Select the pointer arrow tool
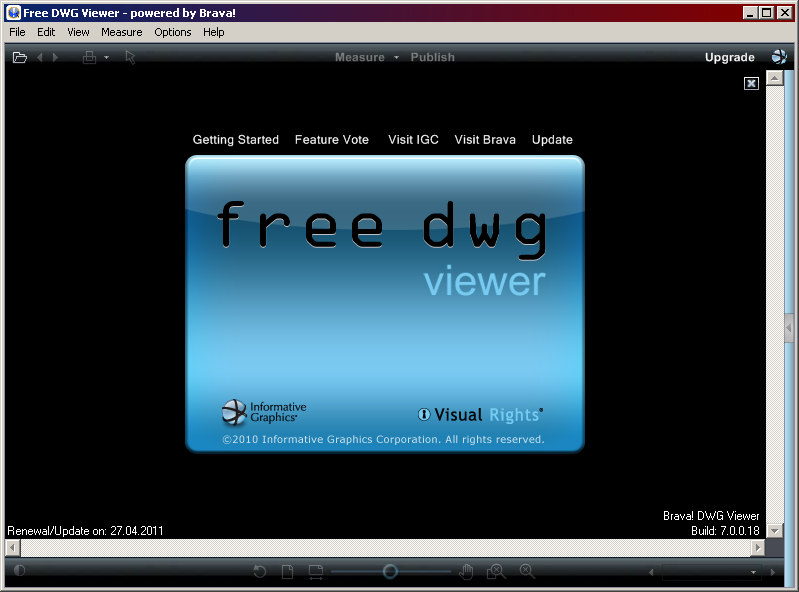The image size is (799, 592). tap(130, 58)
